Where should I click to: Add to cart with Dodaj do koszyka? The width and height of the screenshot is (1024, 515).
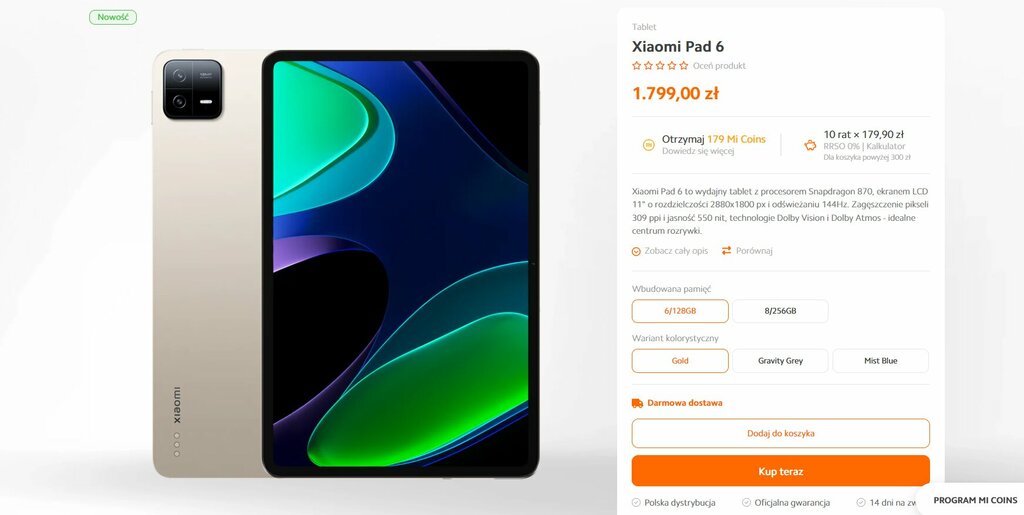[x=780, y=433]
